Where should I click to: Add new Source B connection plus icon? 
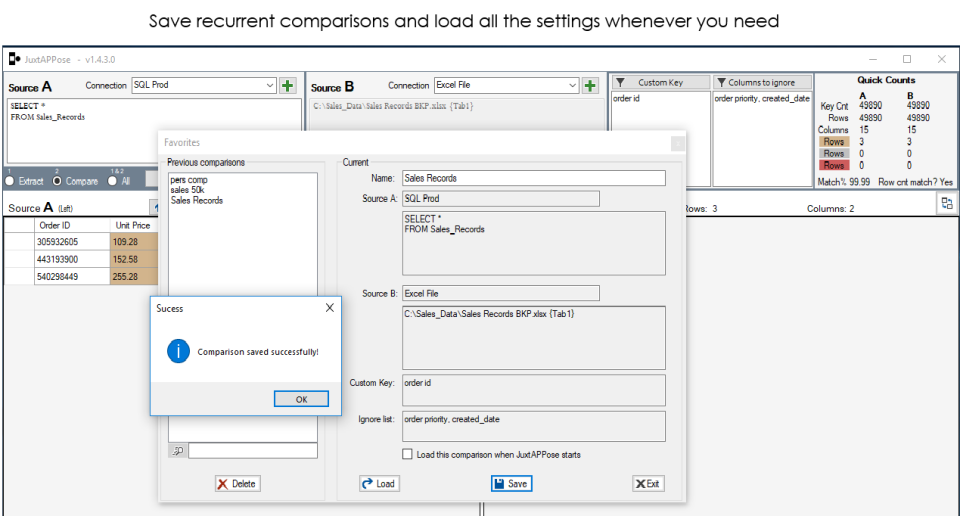coord(590,86)
